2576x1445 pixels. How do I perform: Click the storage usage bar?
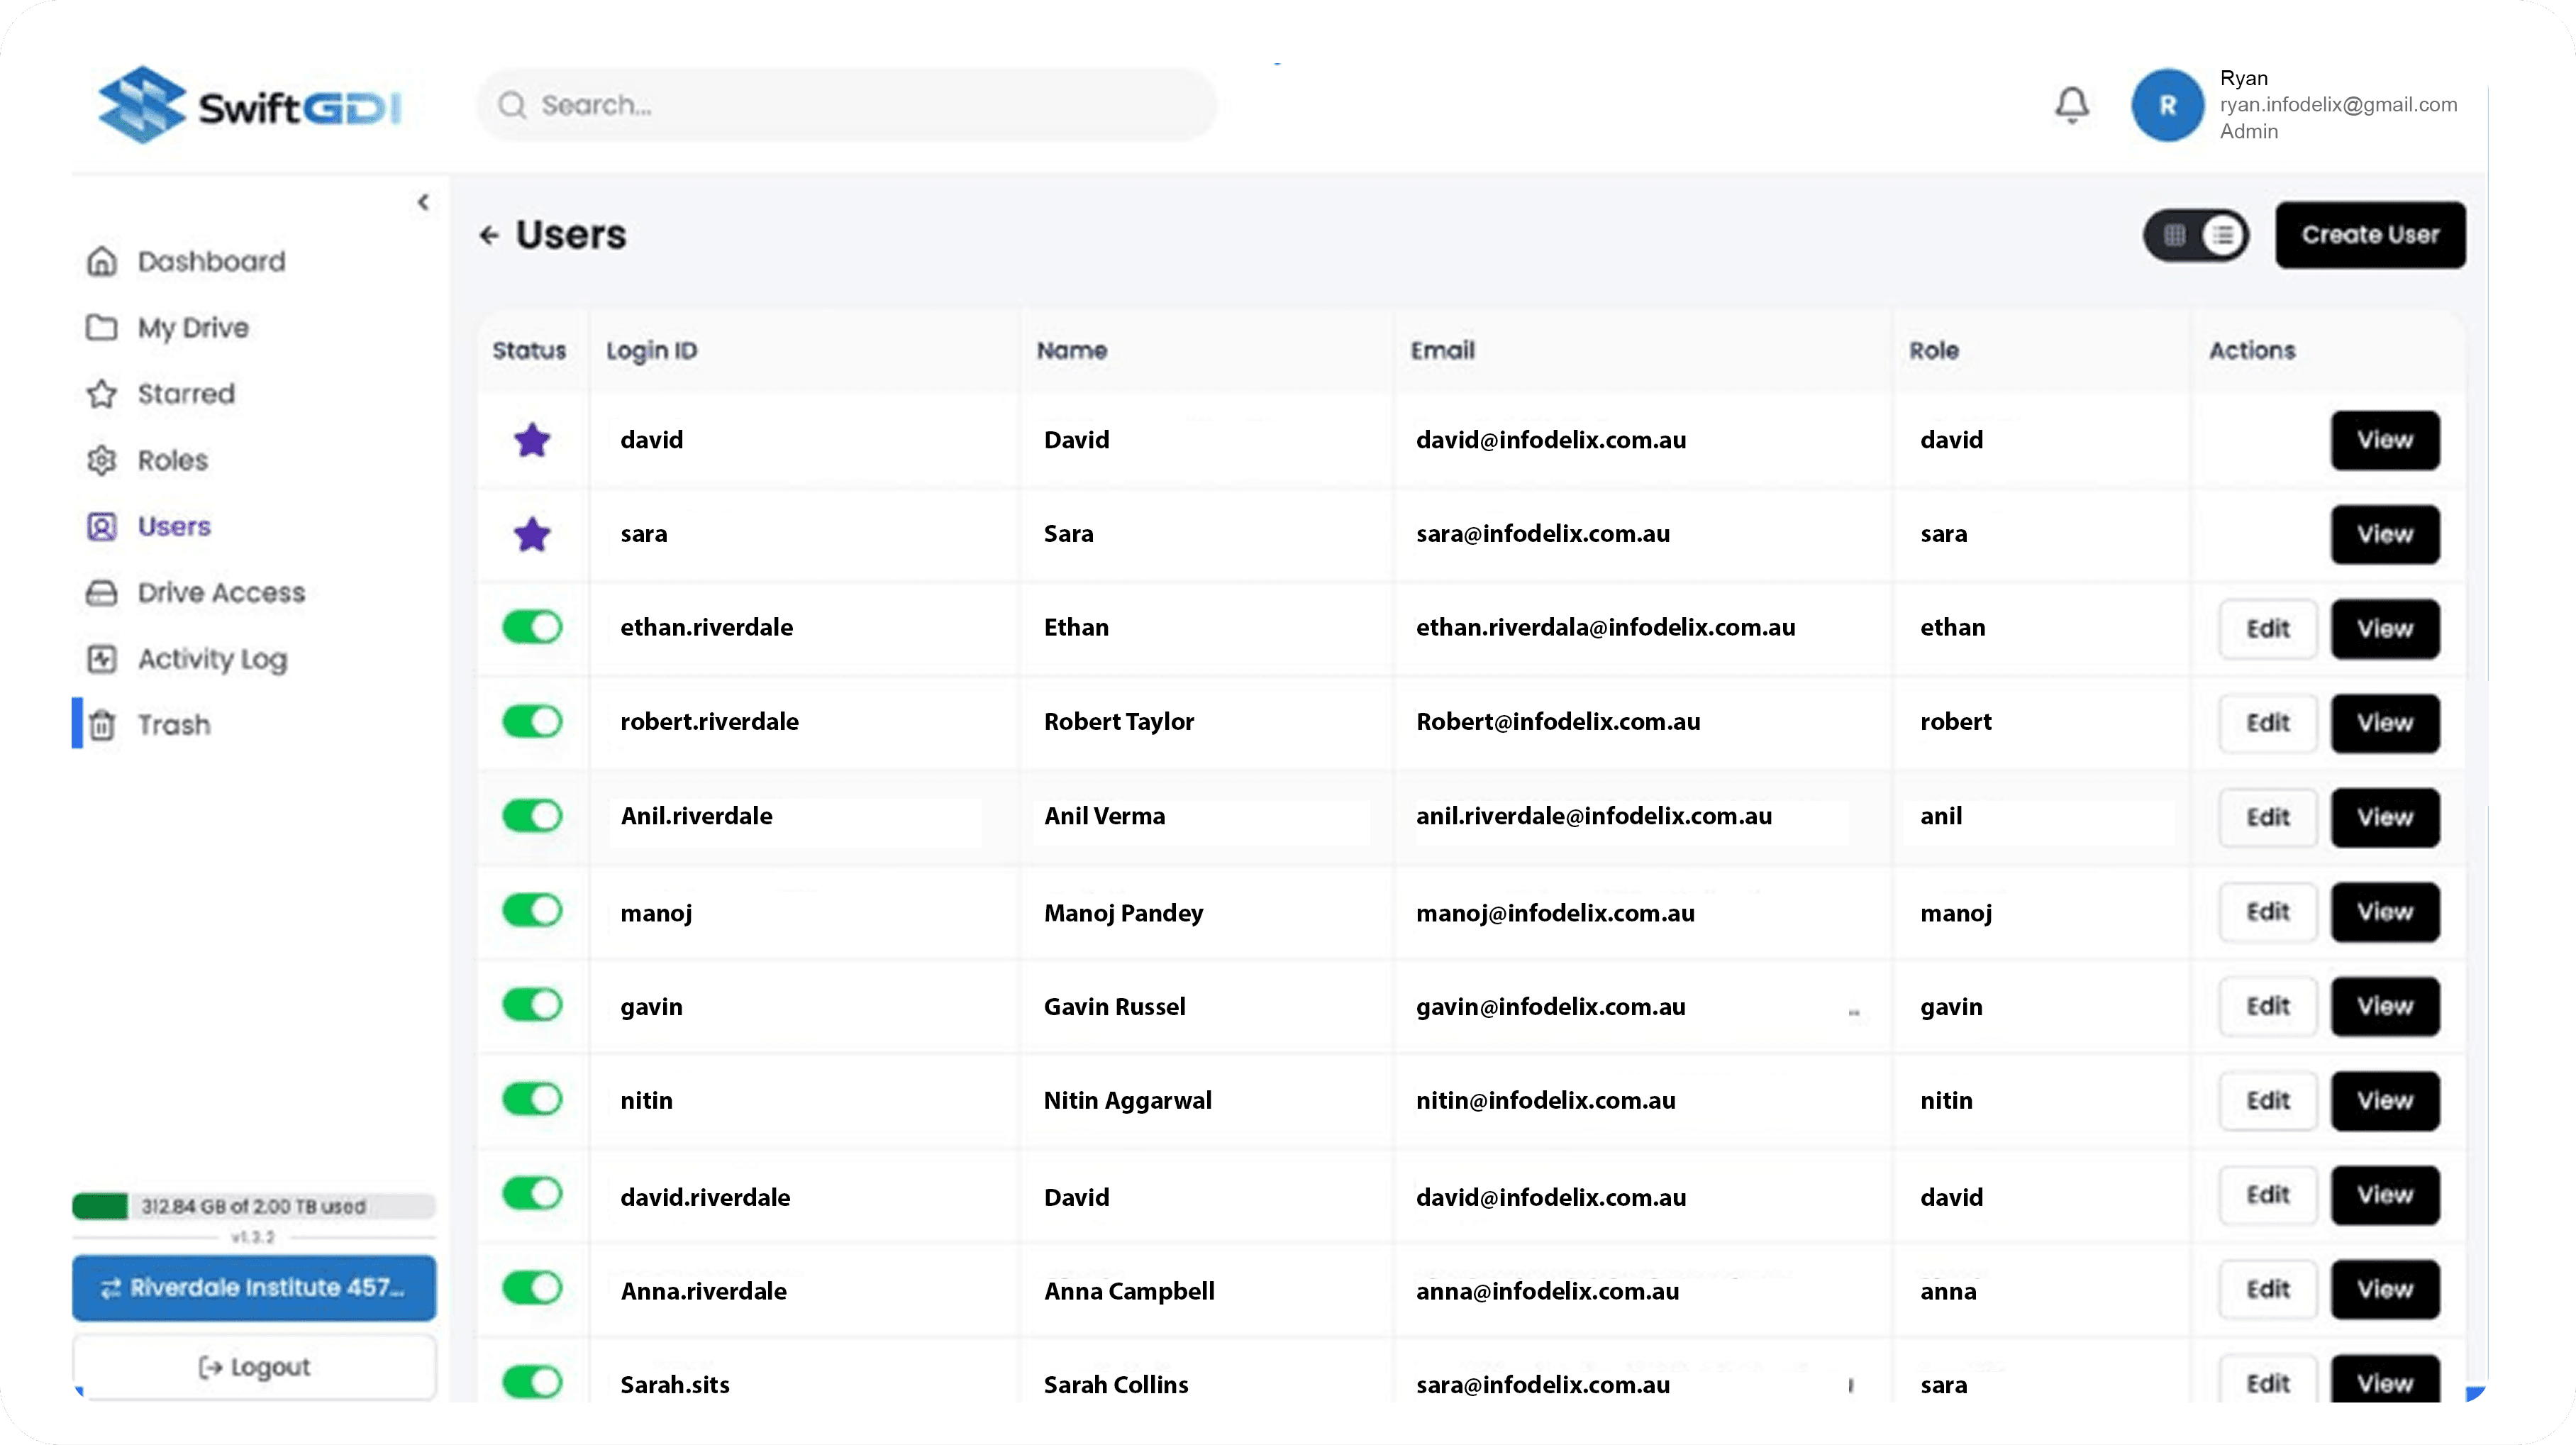pos(254,1206)
